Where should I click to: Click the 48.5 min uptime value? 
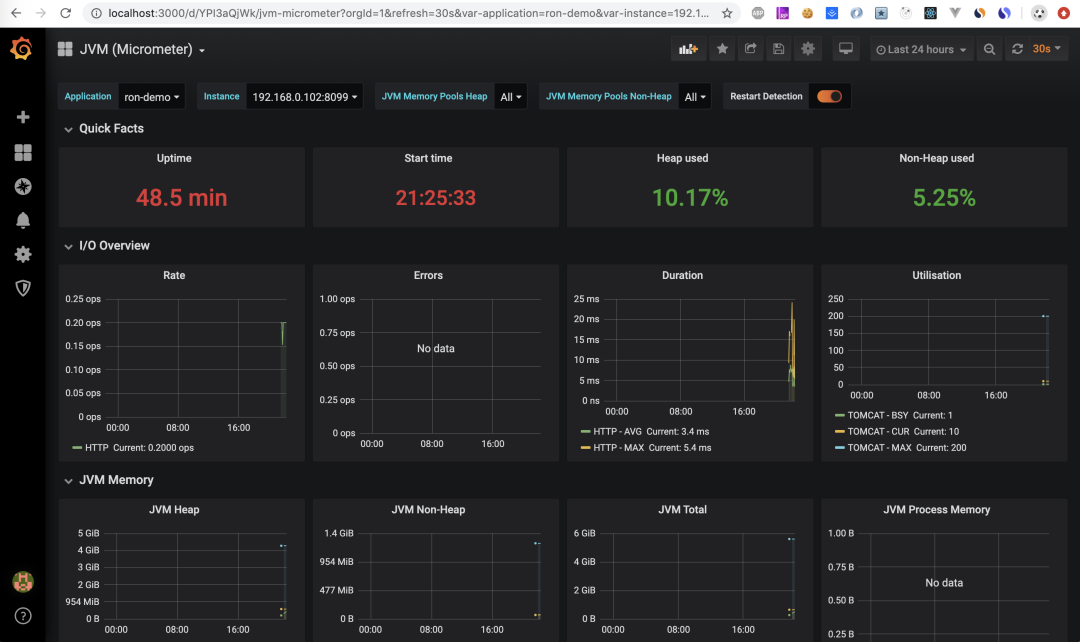[x=182, y=198]
